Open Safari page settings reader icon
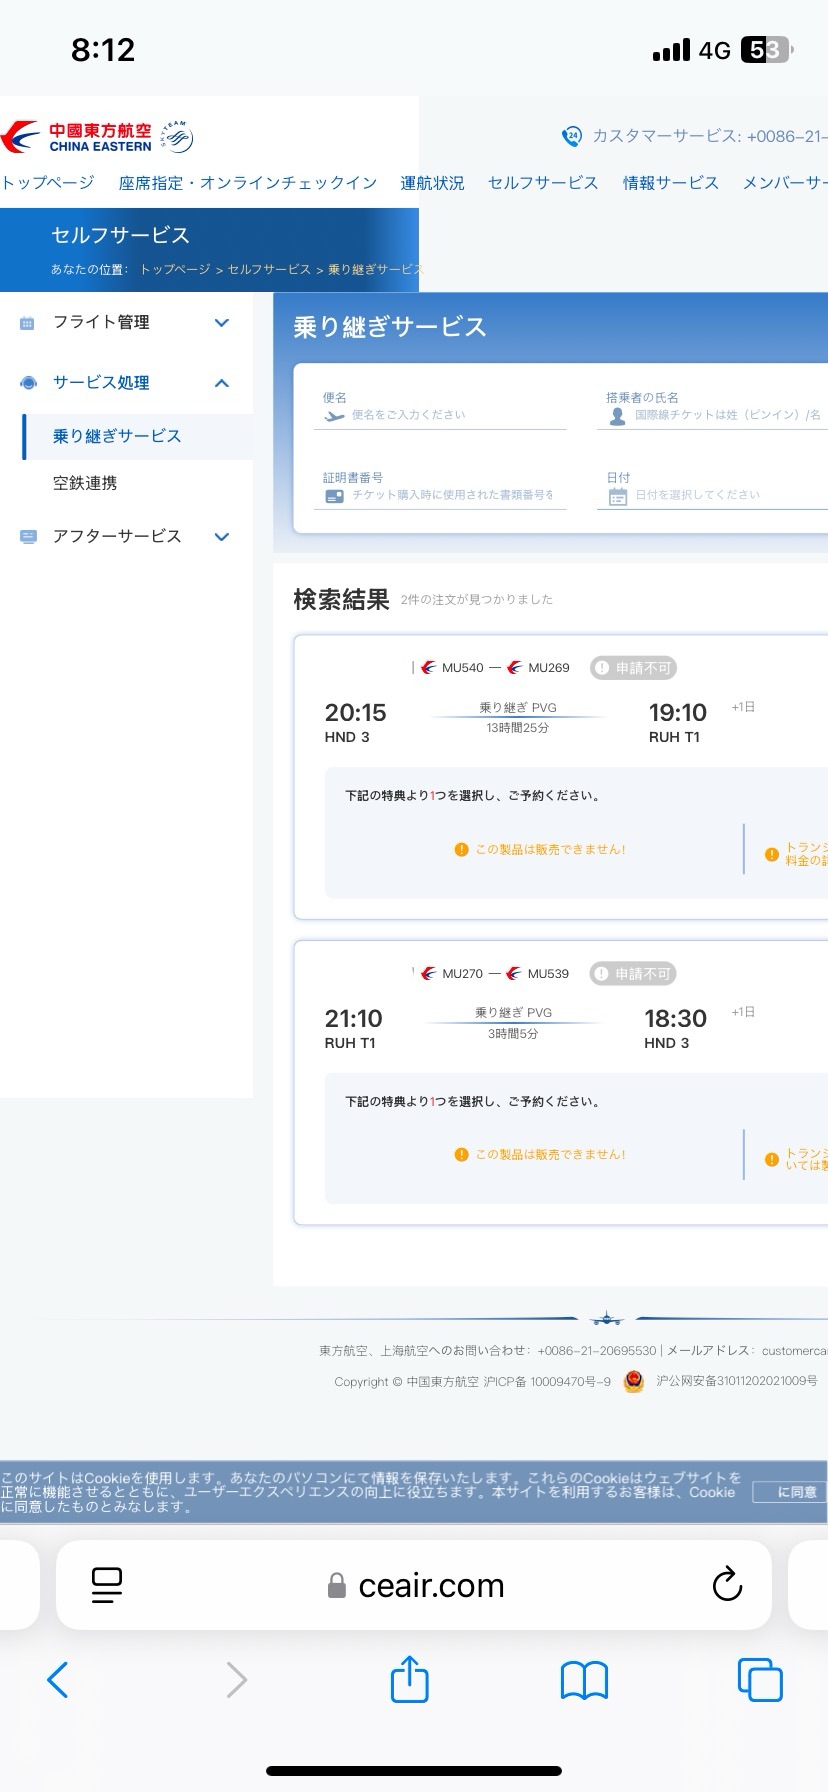The image size is (828, 1792). [106, 1584]
